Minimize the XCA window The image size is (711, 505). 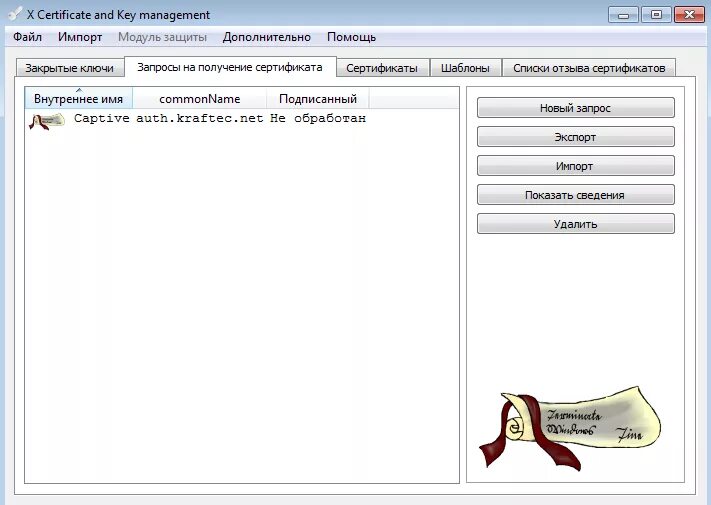pos(623,15)
